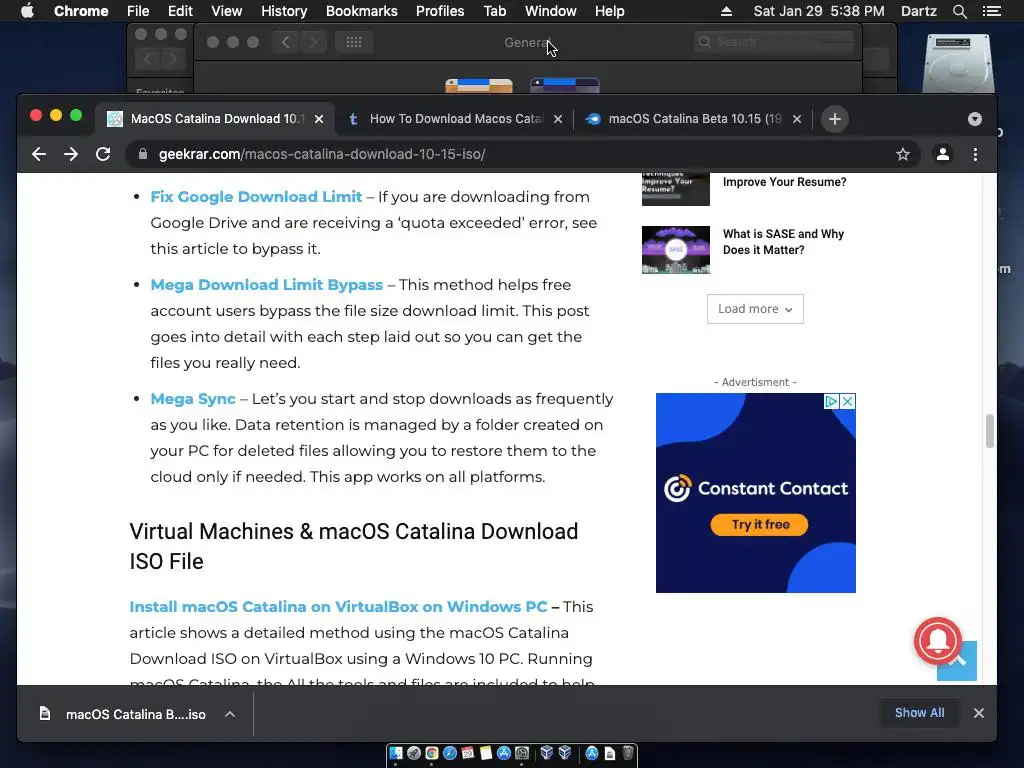
Task: Open Spotlight search magnifier icon
Action: click(x=959, y=11)
